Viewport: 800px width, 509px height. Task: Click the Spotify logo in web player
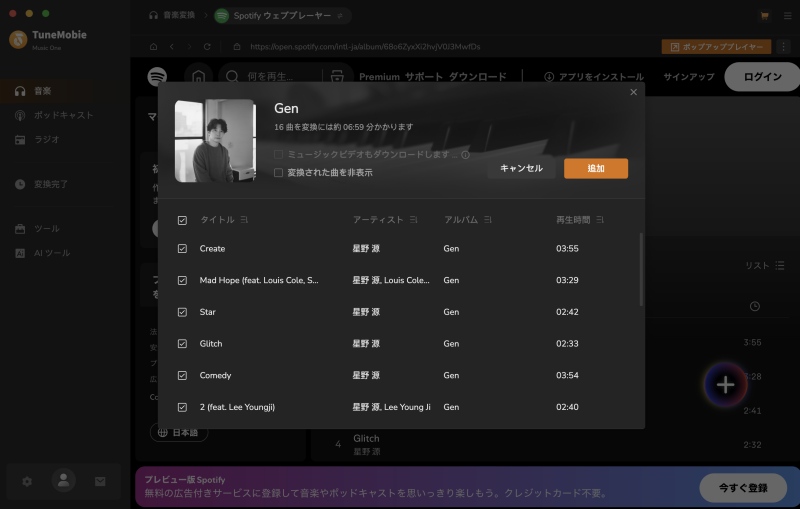157,77
